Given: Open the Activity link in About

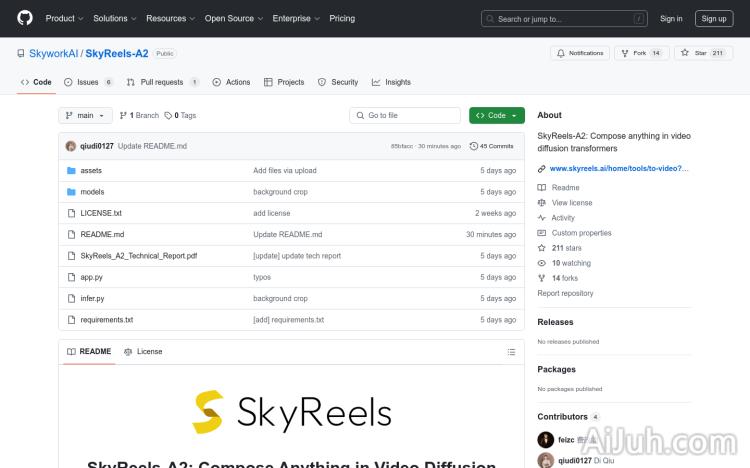Looking at the screenshot, I should [x=562, y=218].
